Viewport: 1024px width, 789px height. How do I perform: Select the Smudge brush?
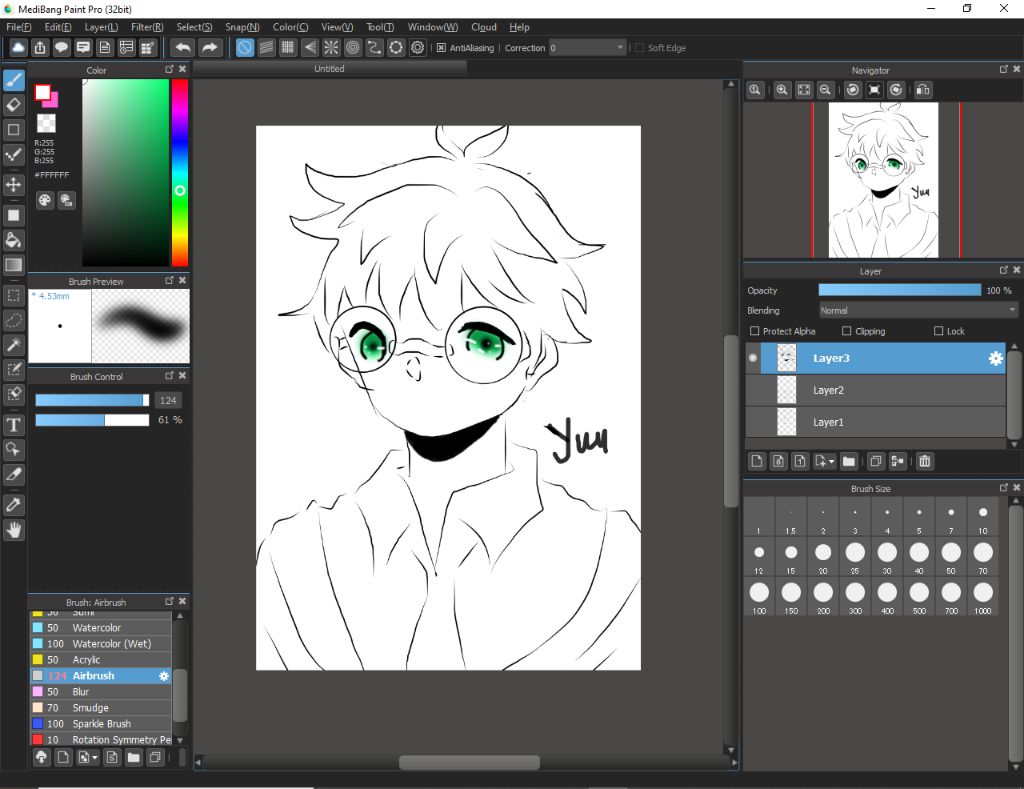click(101, 708)
